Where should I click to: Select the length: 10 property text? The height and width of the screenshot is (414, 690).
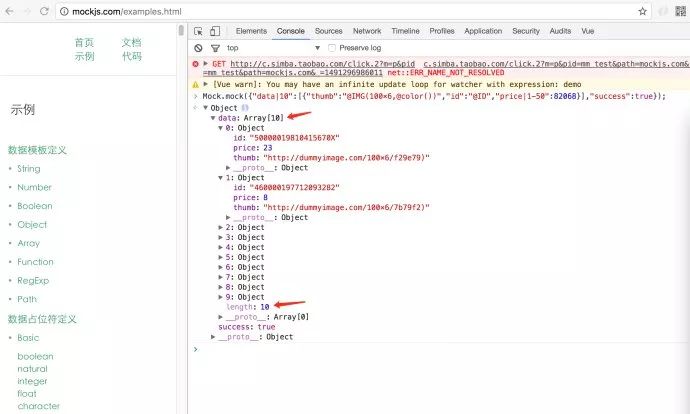(248, 307)
